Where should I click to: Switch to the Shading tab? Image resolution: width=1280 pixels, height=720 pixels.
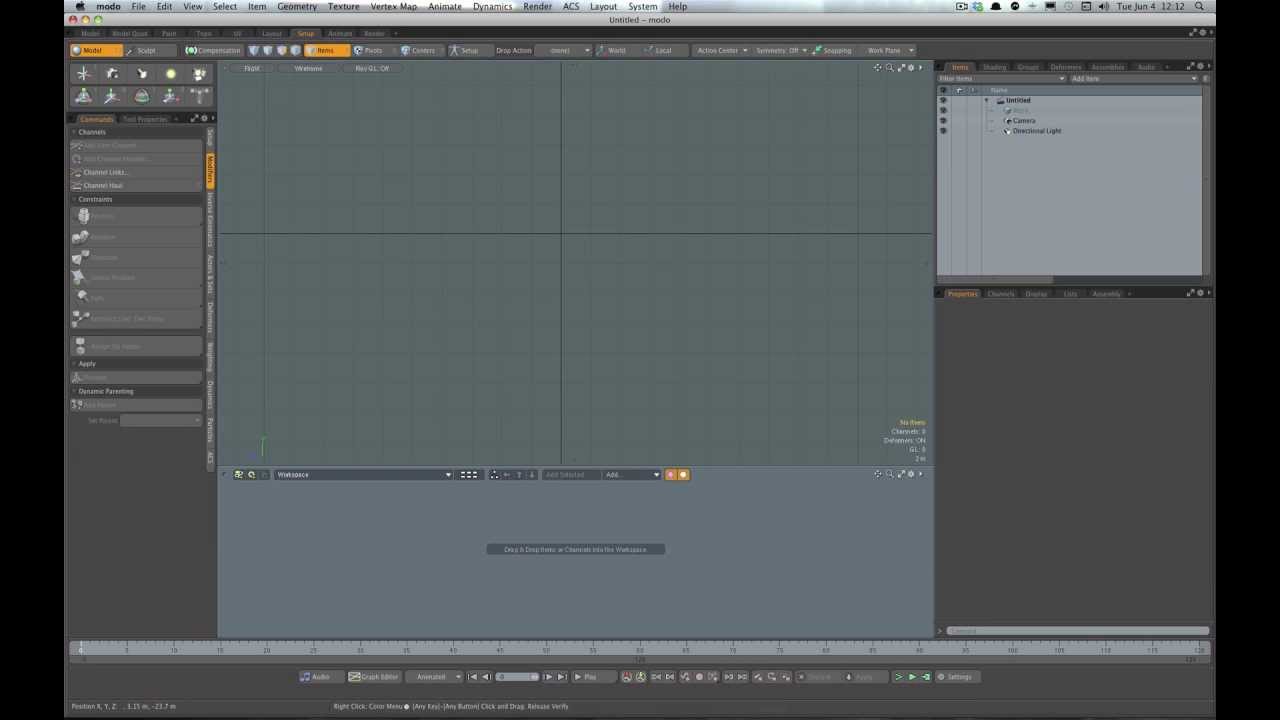click(x=994, y=67)
